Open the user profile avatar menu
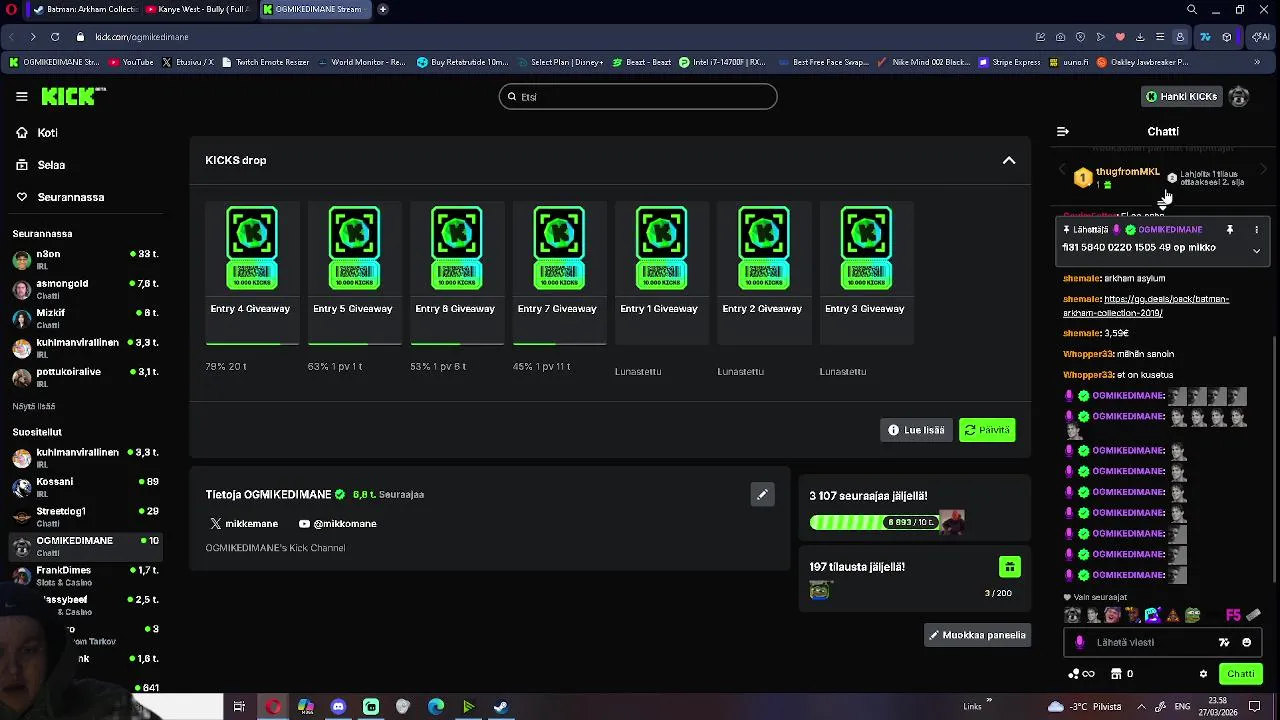Image resolution: width=1280 pixels, height=720 pixels. point(1239,96)
